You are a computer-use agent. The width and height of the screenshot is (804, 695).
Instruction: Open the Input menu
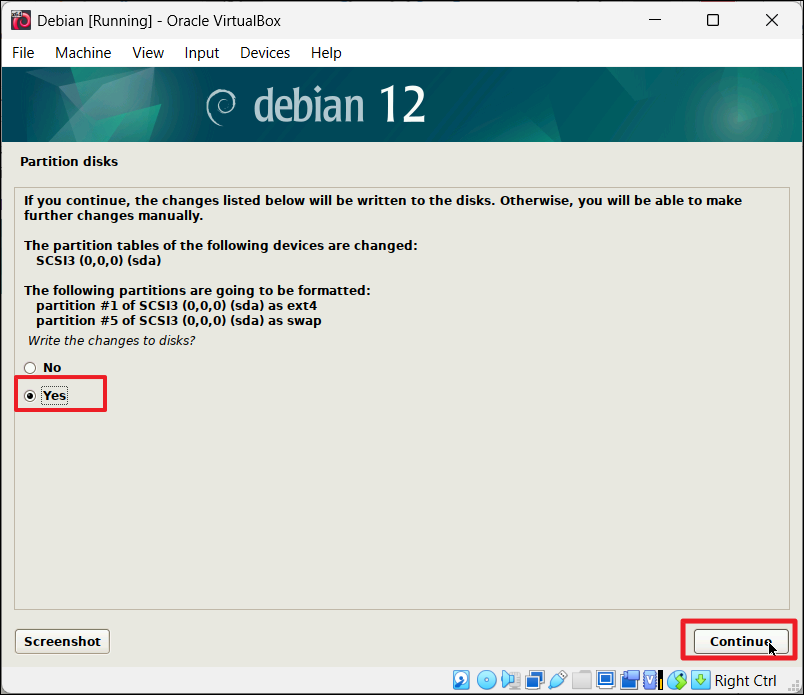pos(202,53)
